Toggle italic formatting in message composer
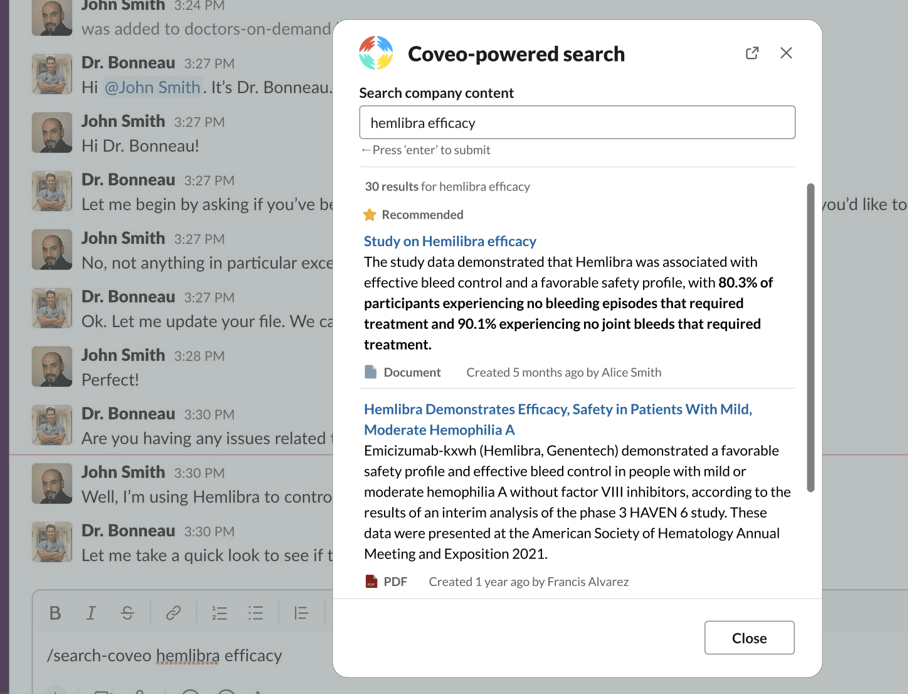The height and width of the screenshot is (694, 908). (91, 613)
